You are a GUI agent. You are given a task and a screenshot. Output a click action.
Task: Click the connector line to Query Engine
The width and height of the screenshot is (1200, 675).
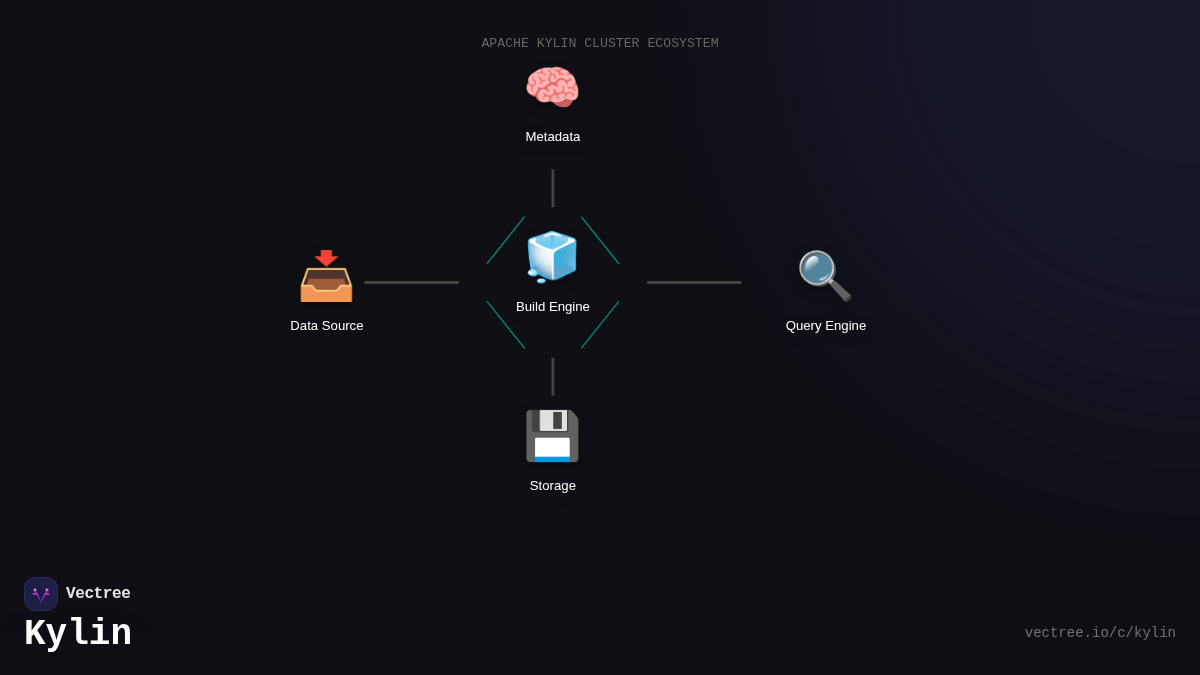[694, 282]
